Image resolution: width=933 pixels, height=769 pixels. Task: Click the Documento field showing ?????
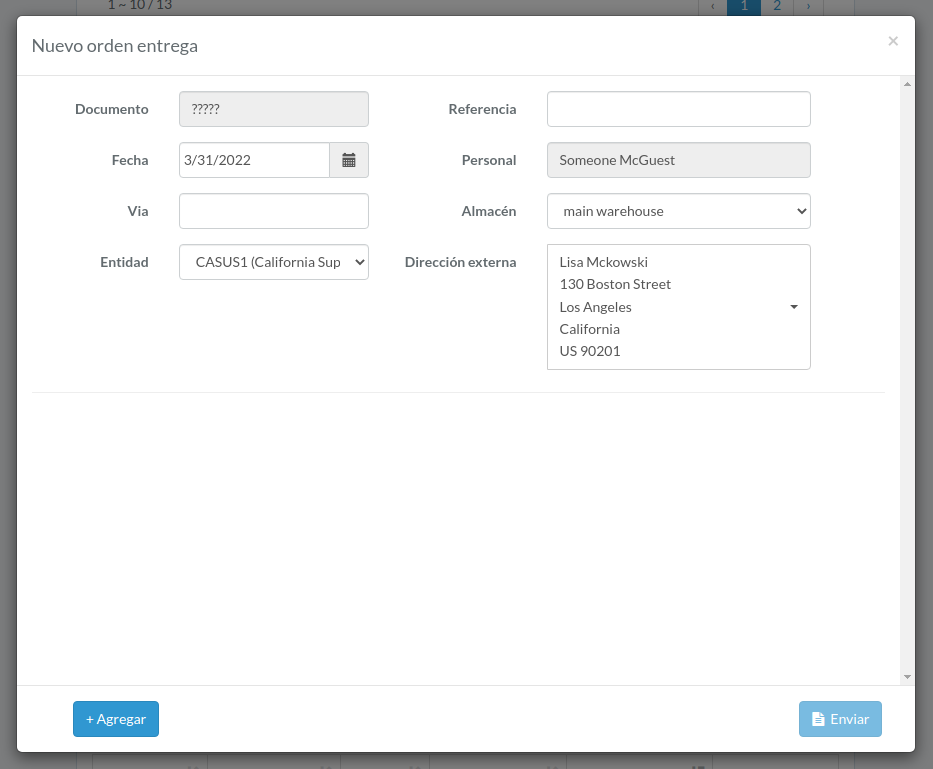tap(274, 109)
